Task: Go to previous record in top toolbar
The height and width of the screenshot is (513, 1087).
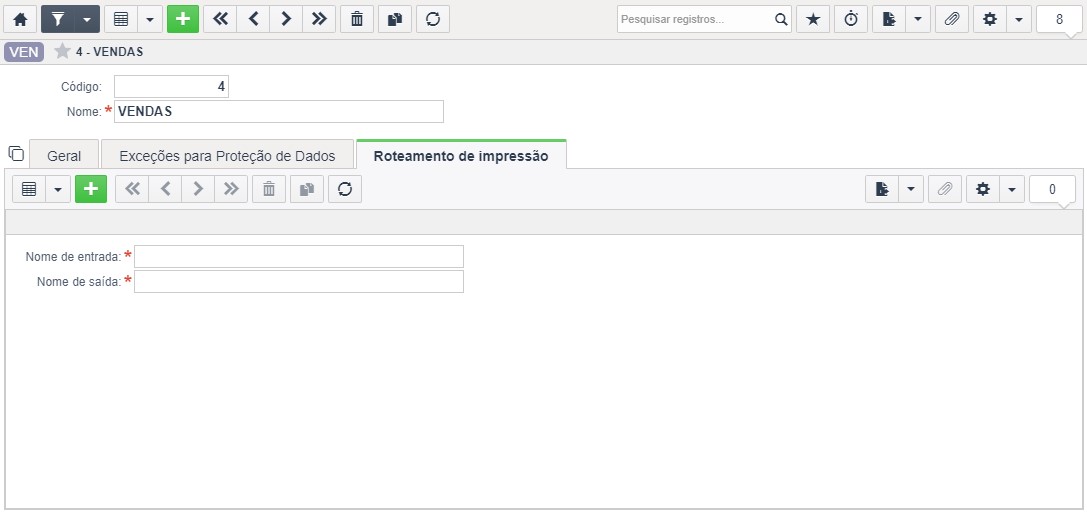Action: click(x=253, y=19)
